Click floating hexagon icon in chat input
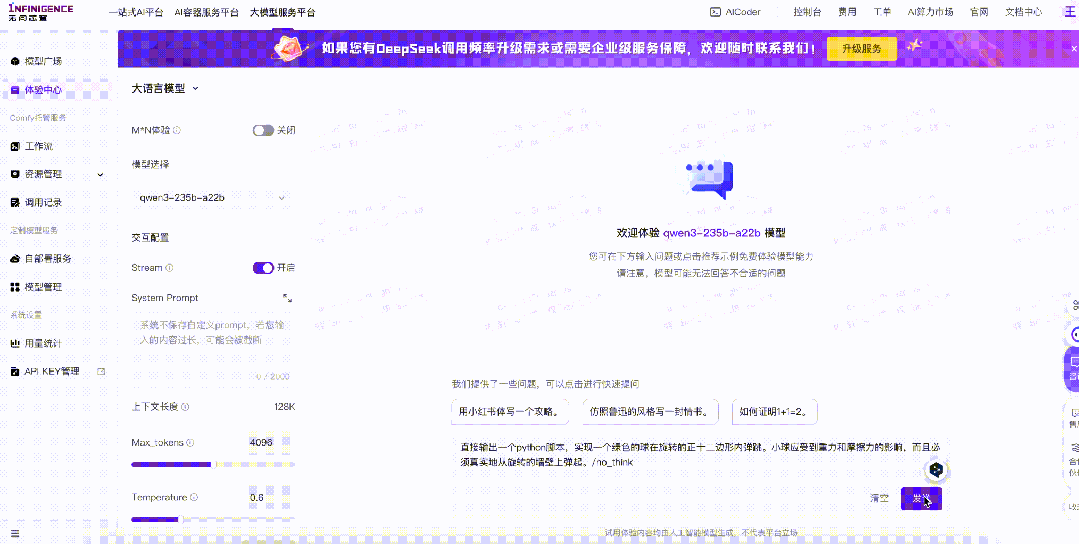Image resolution: width=1079 pixels, height=544 pixels. [x=936, y=470]
